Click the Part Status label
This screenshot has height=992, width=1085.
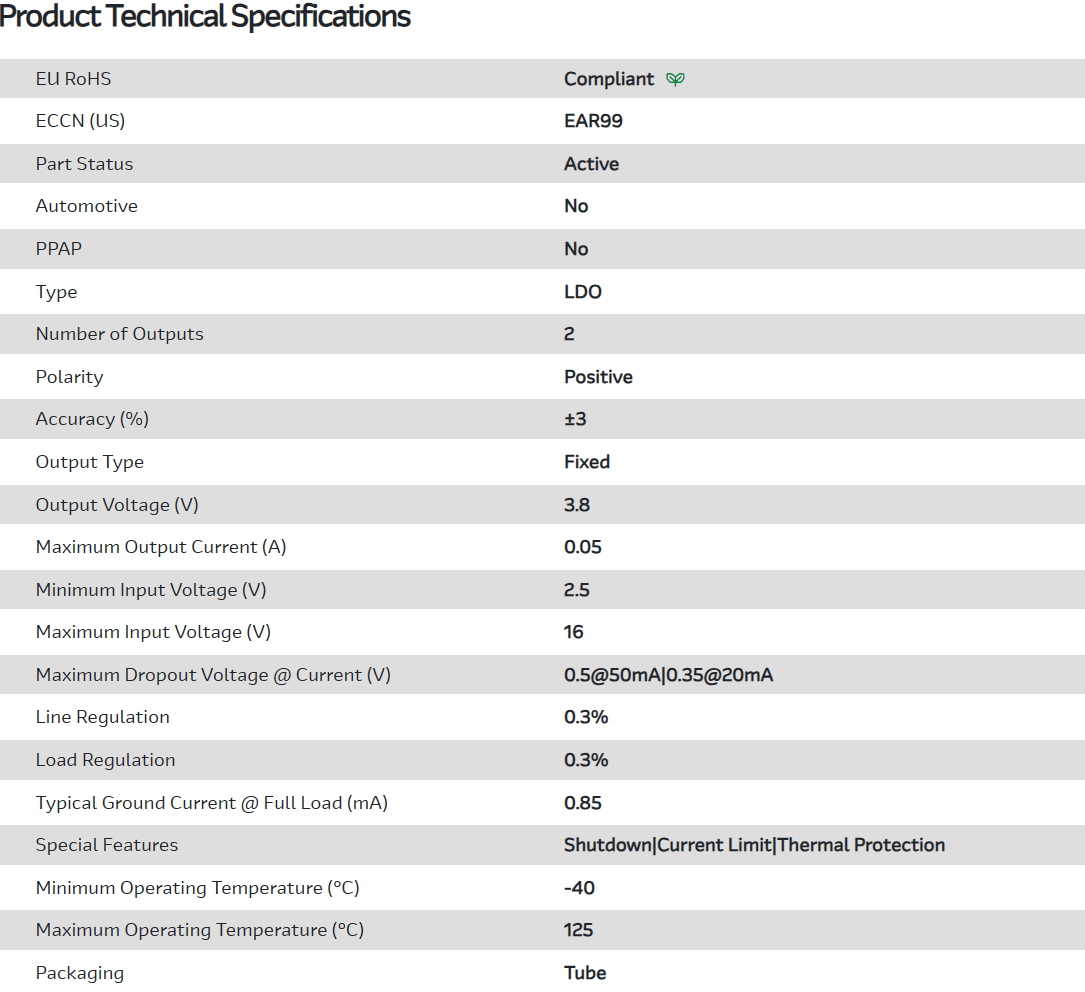point(84,164)
